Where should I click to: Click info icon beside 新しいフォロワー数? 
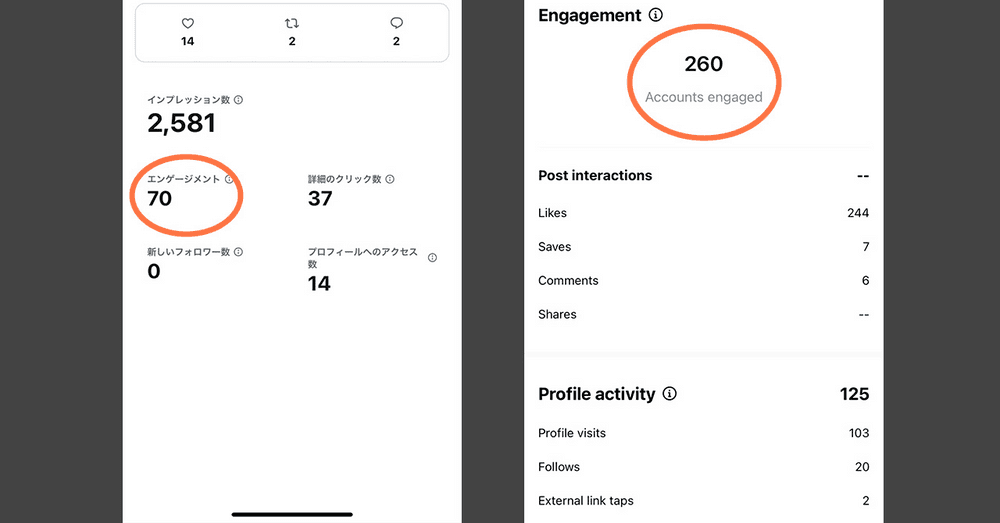click(238, 252)
